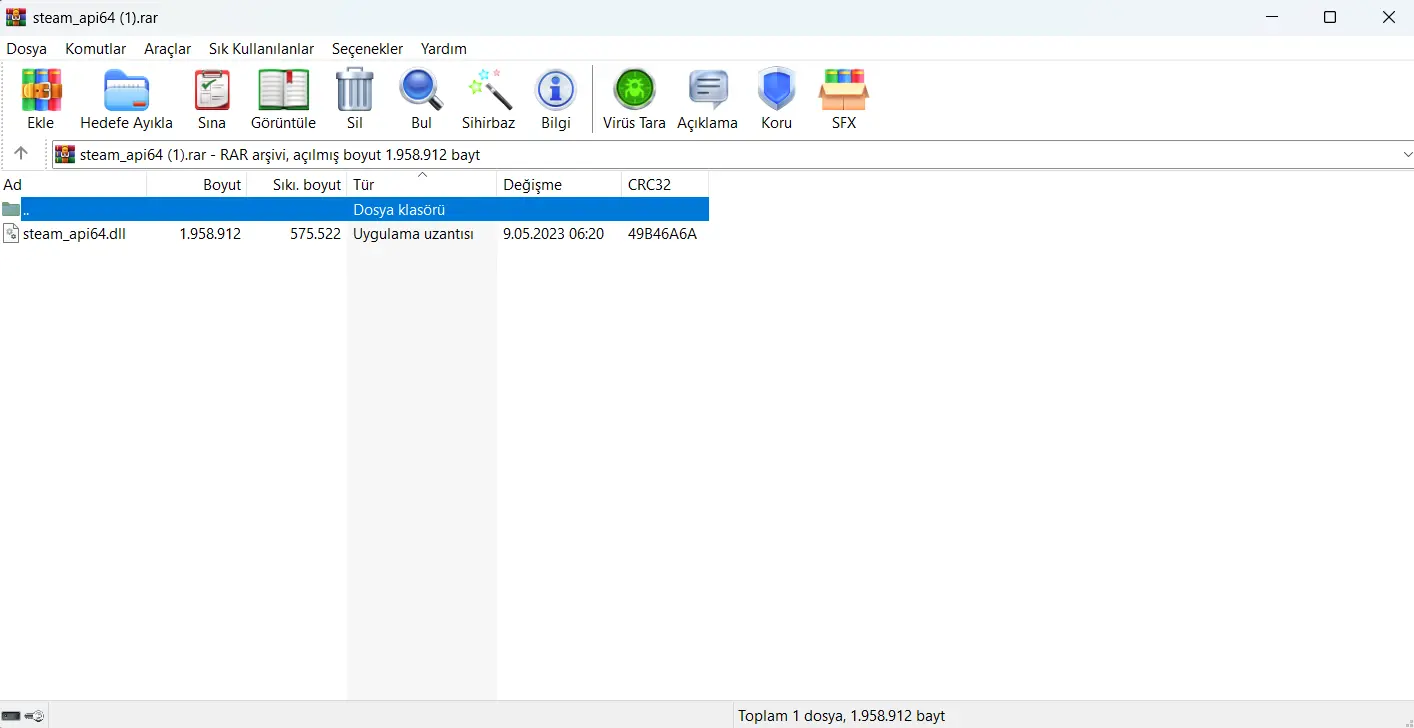This screenshot has height=728, width=1414.
Task: Click the steam_api64.dll file icon
Action: 11,234
